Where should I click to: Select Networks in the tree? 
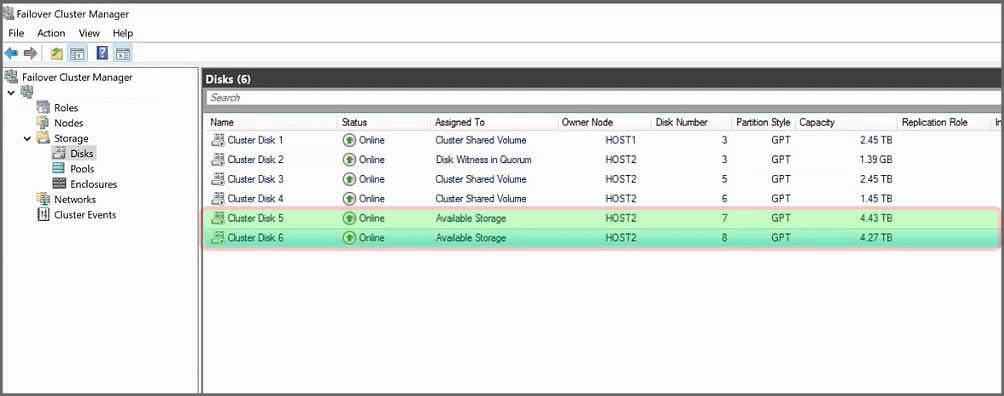click(75, 199)
